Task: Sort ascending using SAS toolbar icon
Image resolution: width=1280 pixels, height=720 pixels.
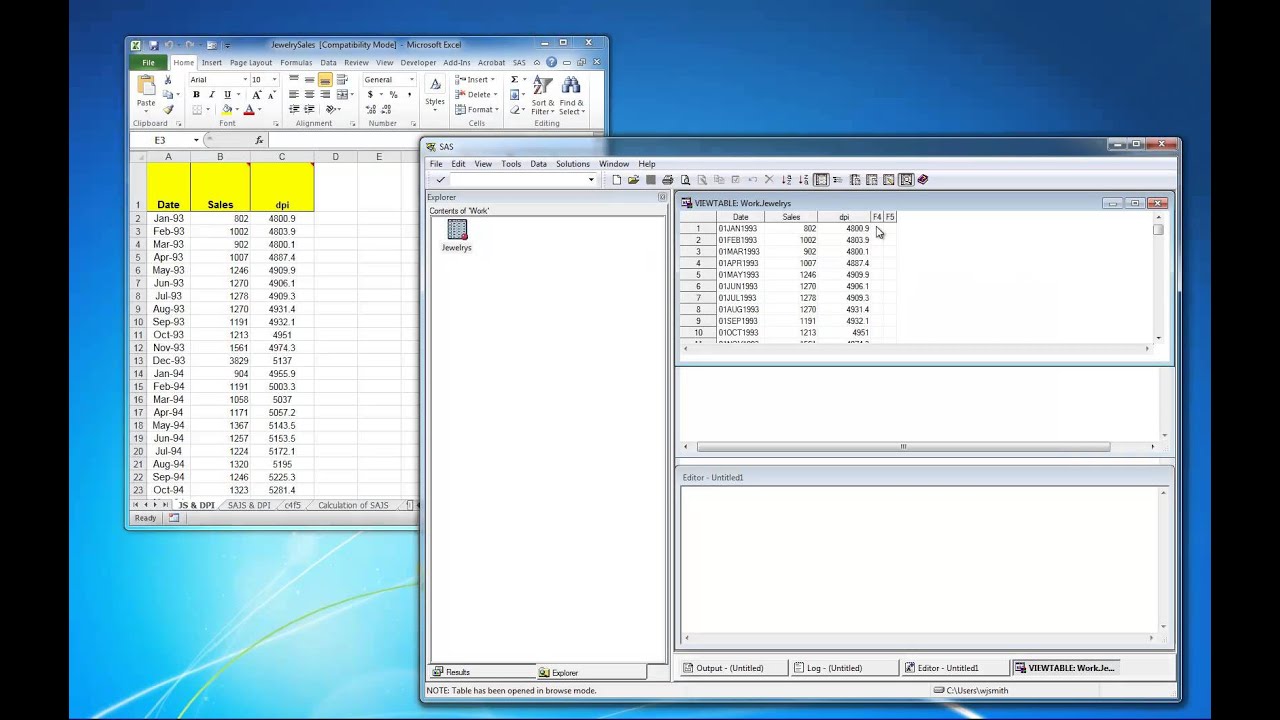Action: pos(786,180)
